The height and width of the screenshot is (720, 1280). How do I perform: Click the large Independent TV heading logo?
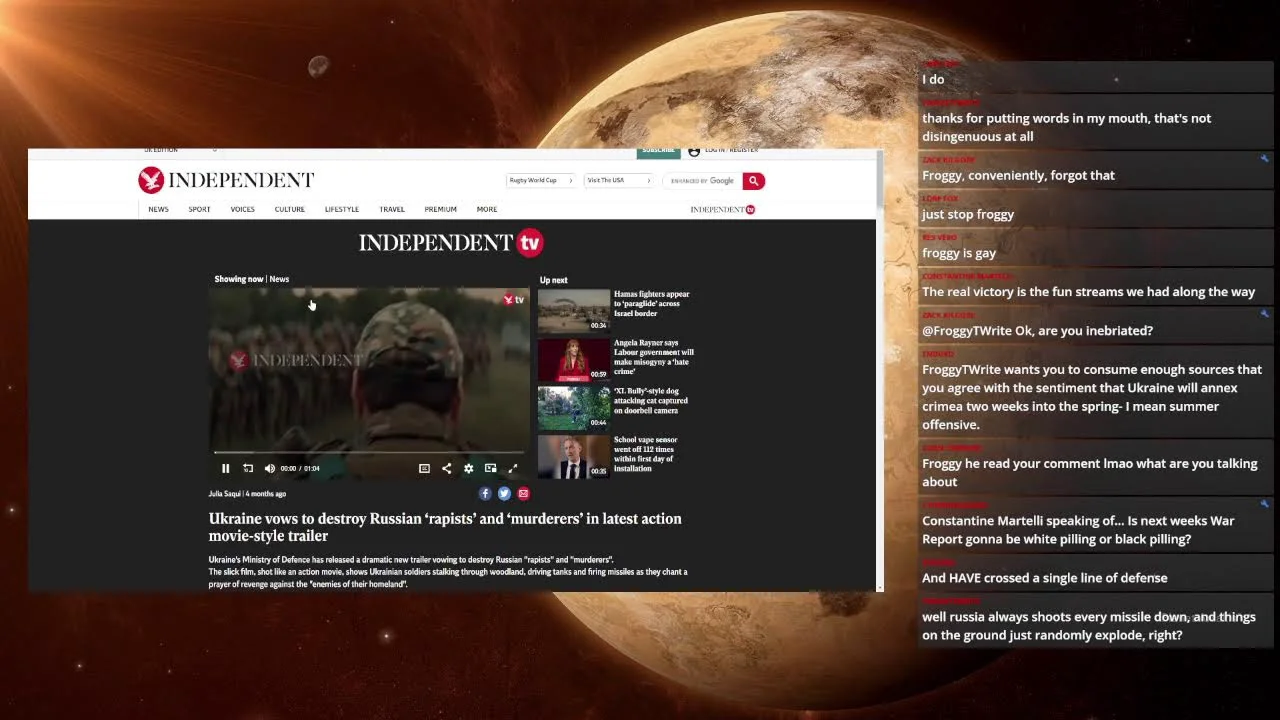pos(451,242)
